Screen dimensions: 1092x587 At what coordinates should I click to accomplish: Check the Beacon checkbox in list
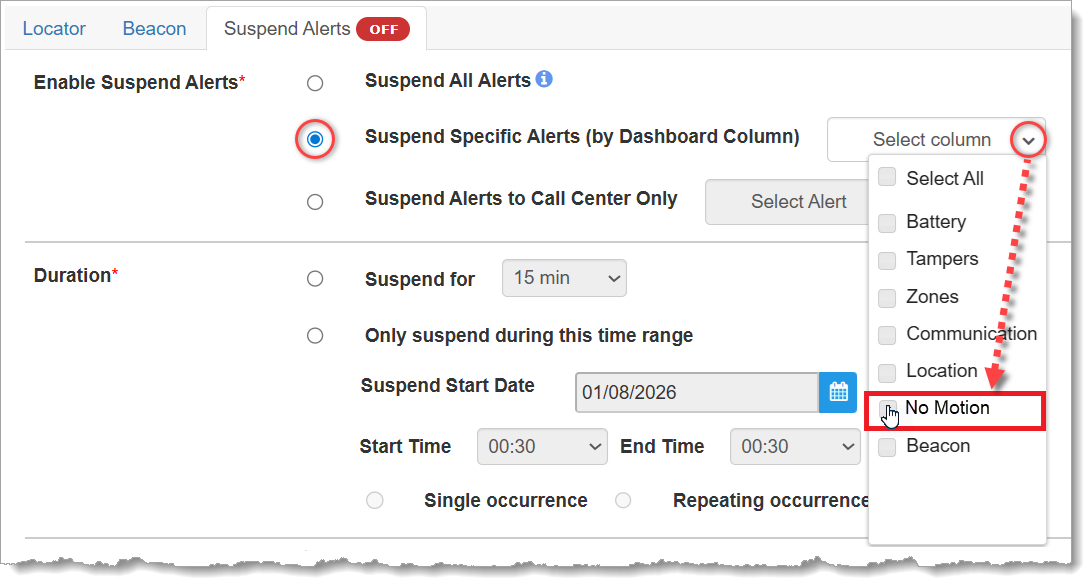click(x=887, y=447)
